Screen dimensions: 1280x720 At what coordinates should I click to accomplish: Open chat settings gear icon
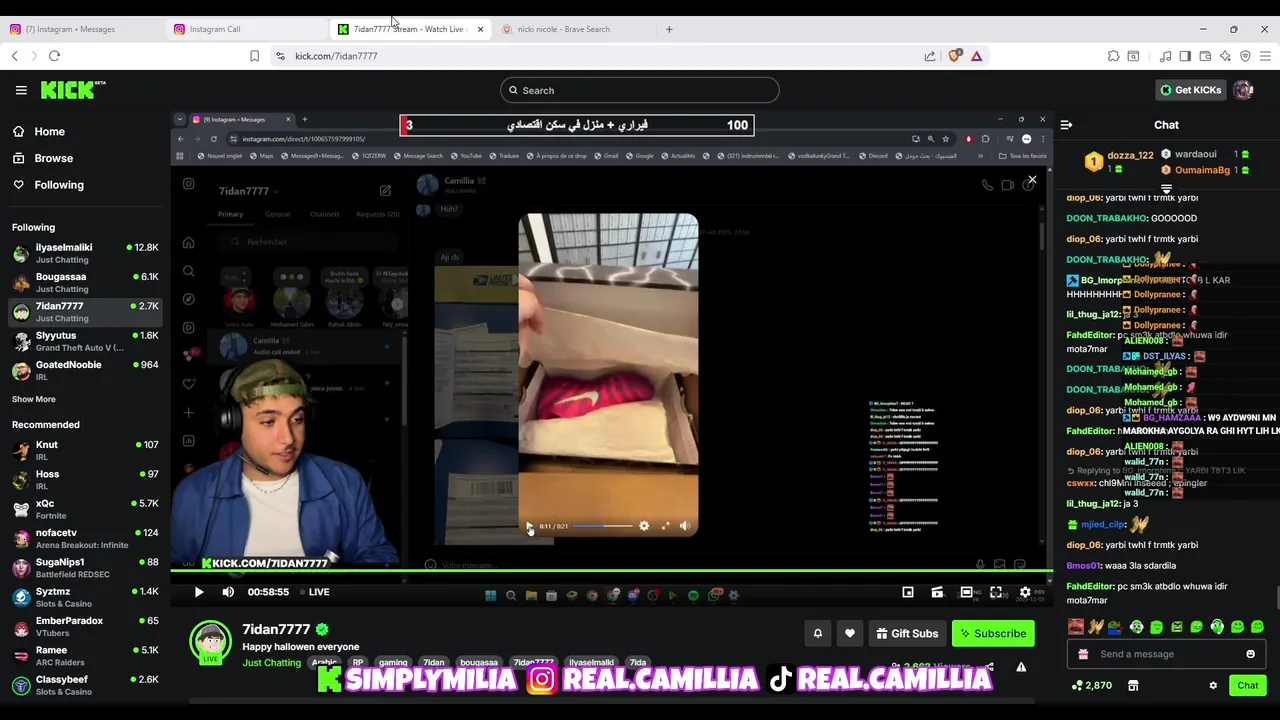[x=1213, y=686]
